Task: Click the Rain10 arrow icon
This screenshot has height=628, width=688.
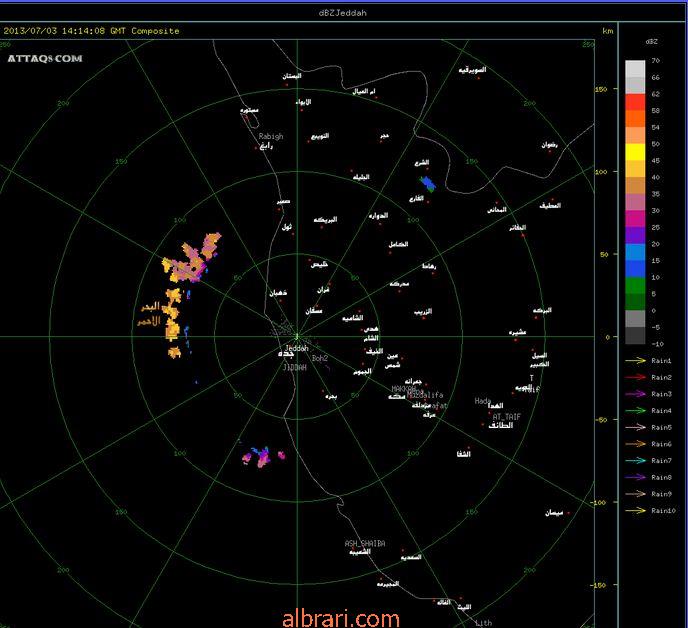Action: 635,511
